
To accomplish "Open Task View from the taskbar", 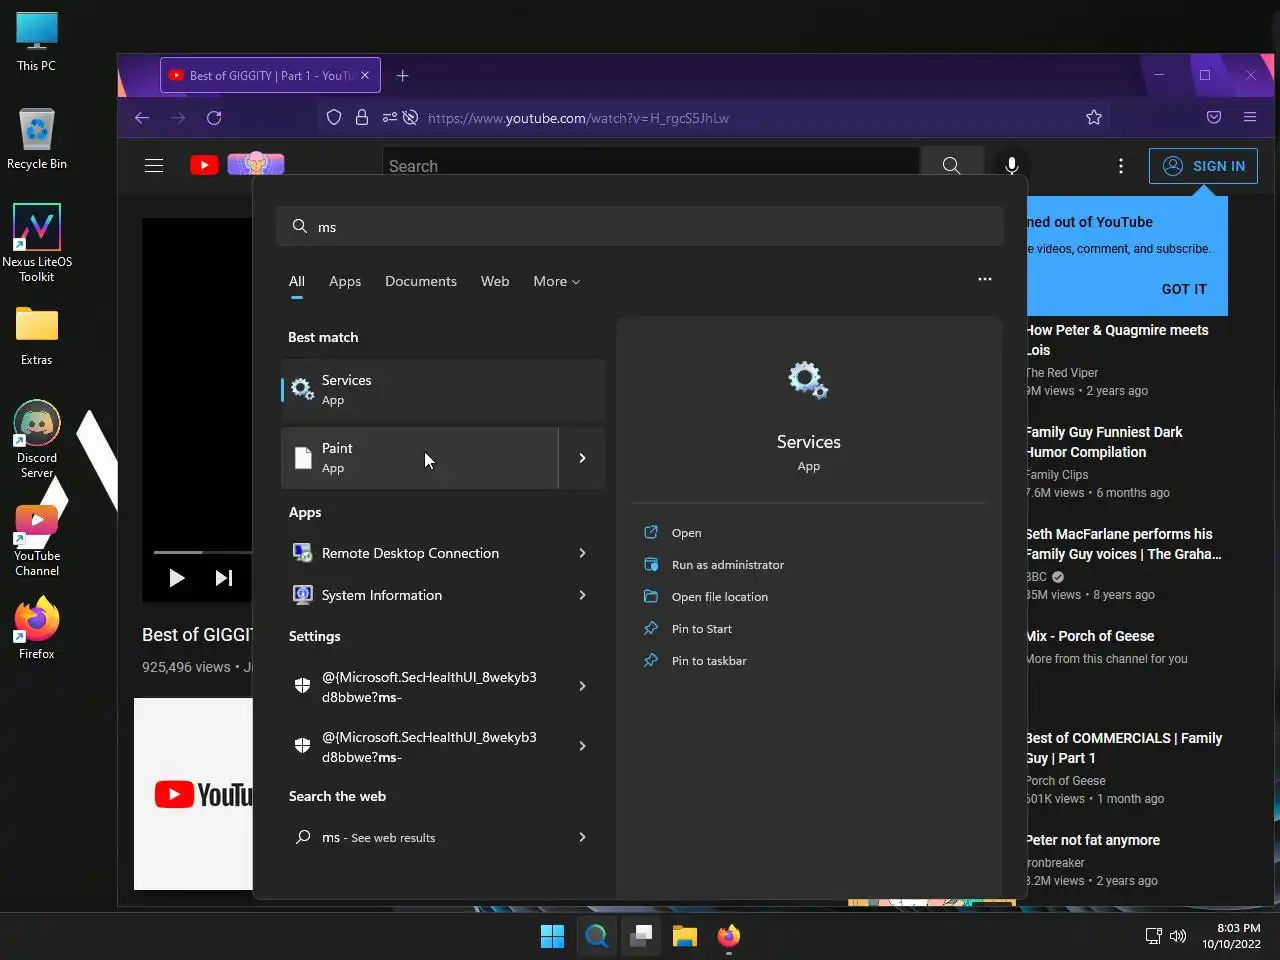I will 641,936.
